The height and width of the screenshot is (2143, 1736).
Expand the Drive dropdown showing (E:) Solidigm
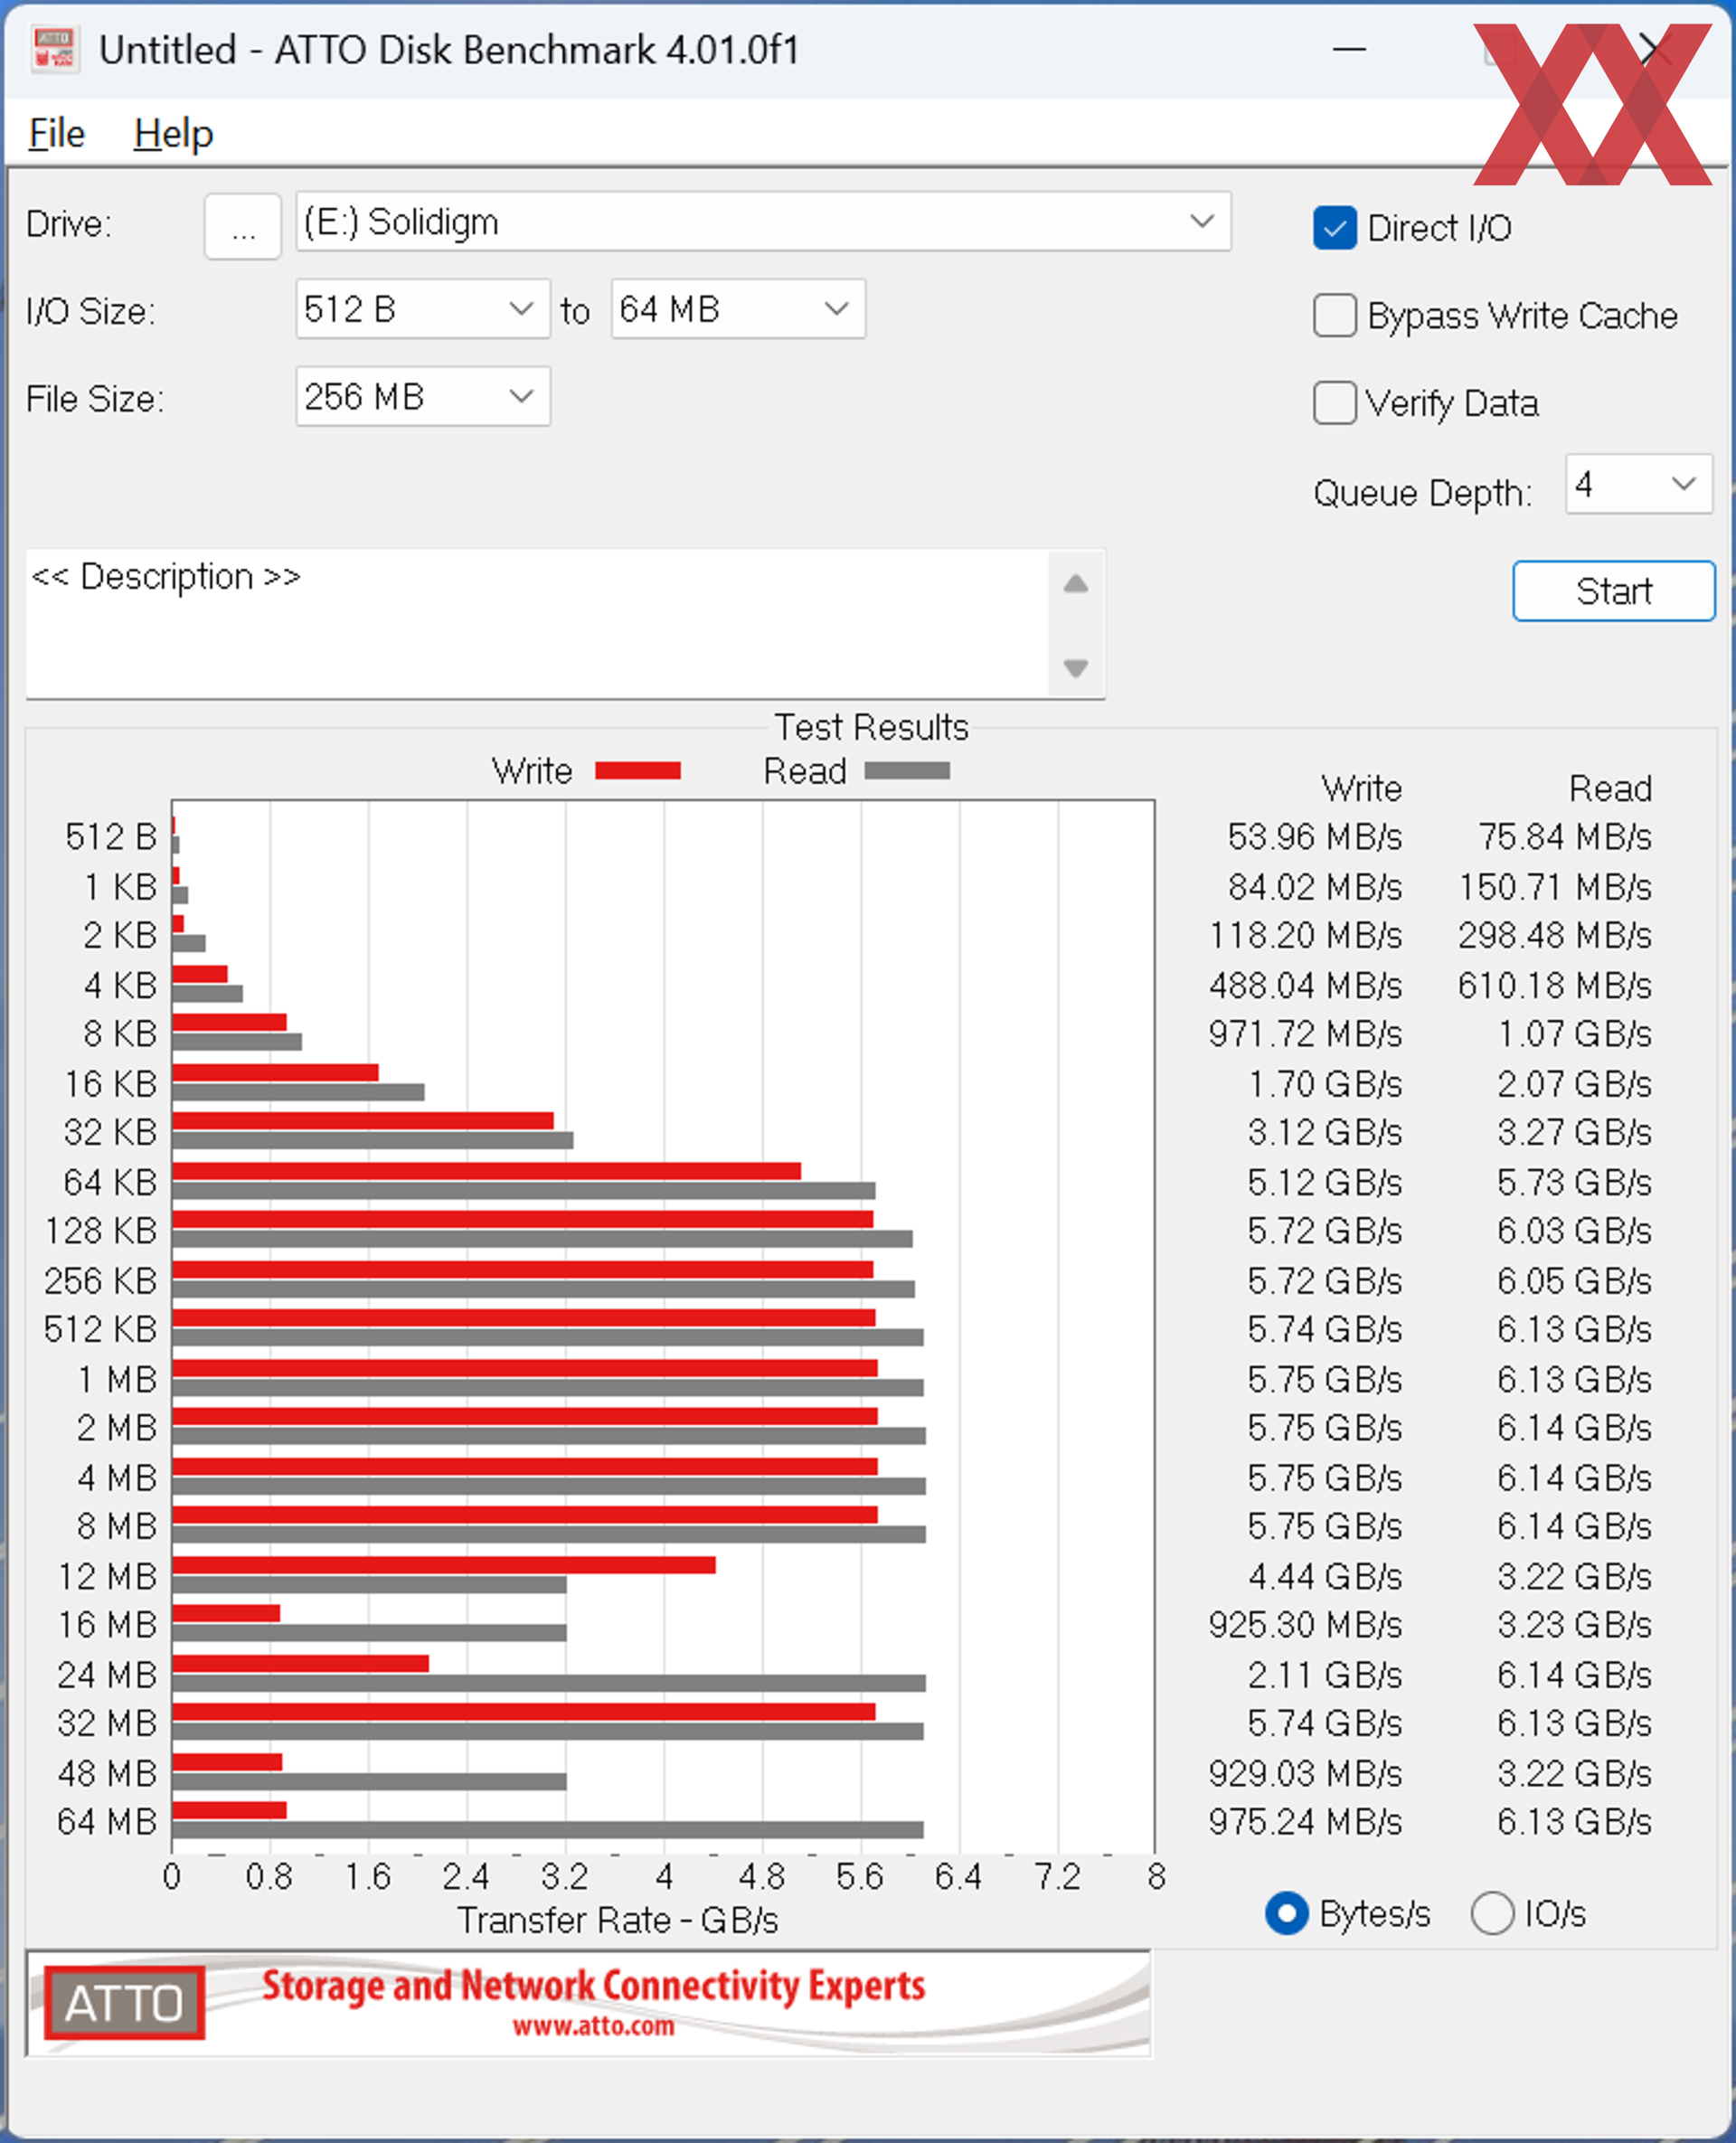click(763, 222)
